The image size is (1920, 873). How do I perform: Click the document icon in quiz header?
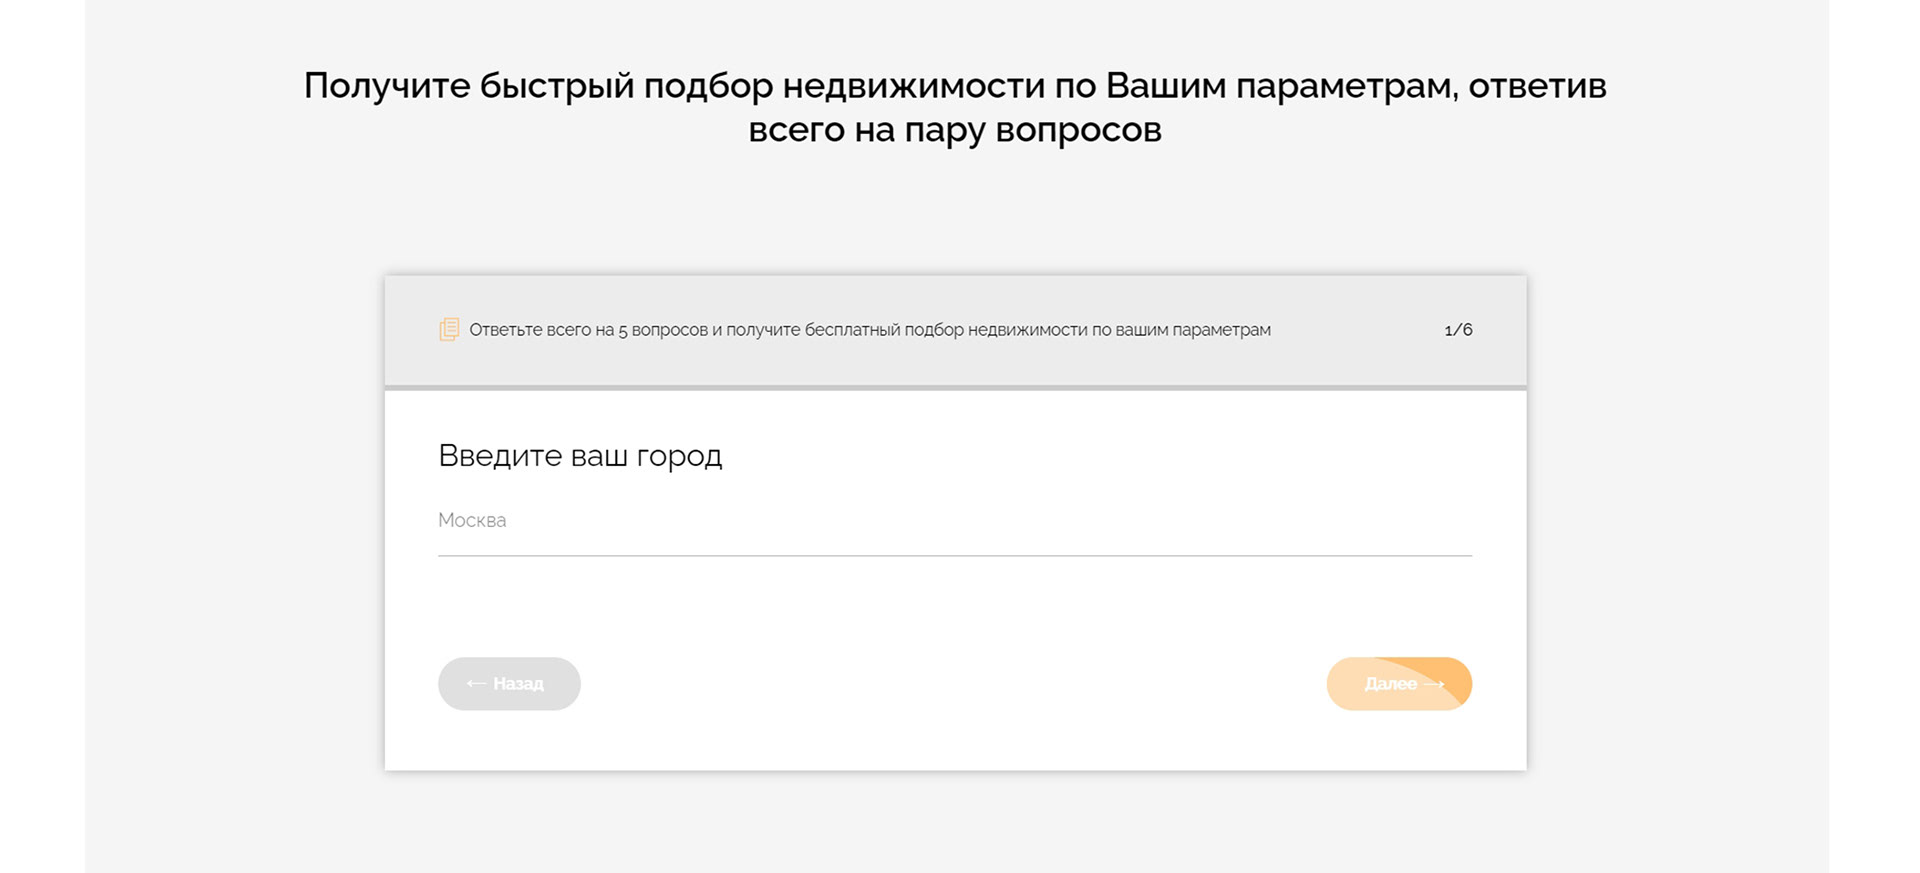(449, 329)
